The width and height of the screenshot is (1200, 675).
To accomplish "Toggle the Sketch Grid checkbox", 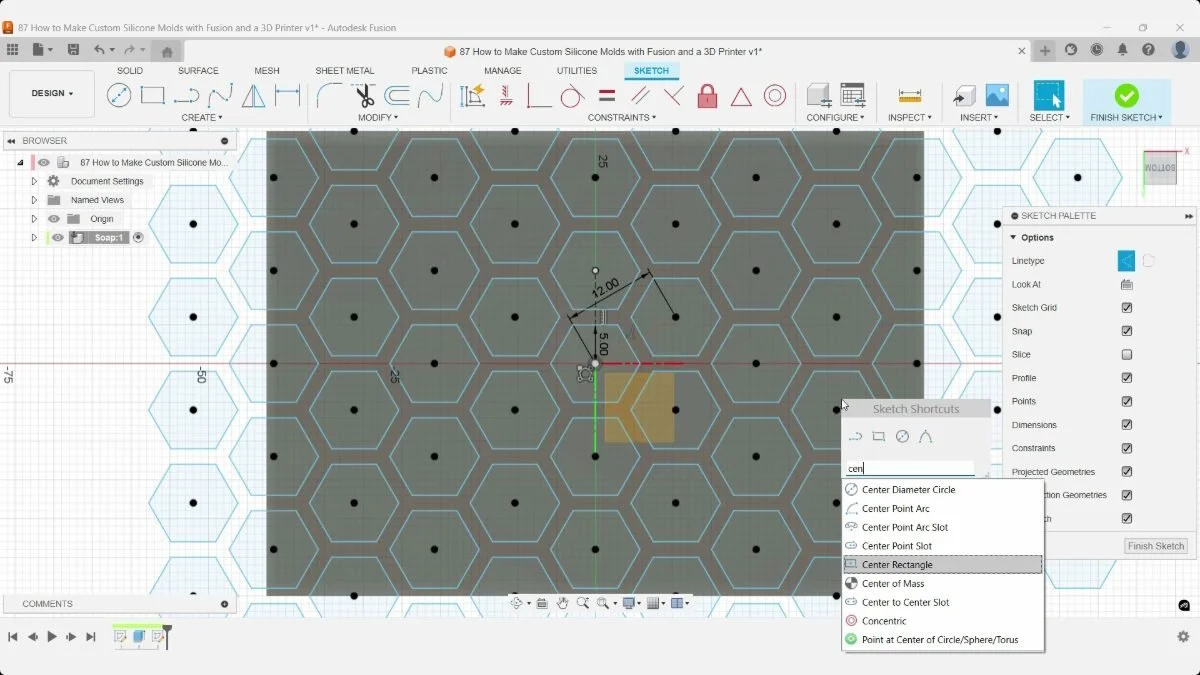I will (x=1127, y=308).
